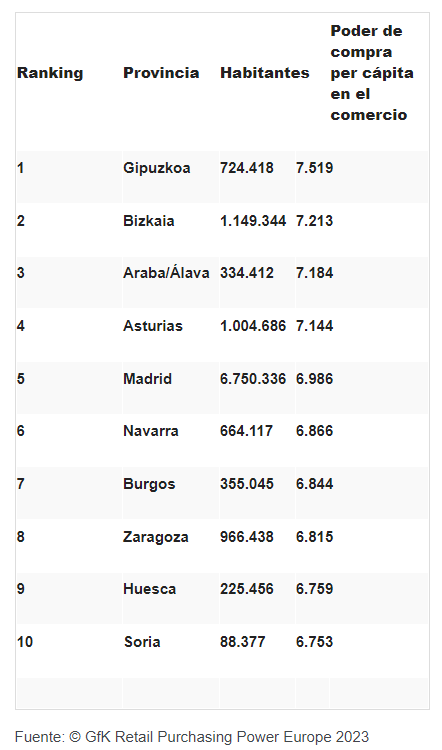Click the Ranking column header
This screenshot has width=442, height=750.
[50, 73]
